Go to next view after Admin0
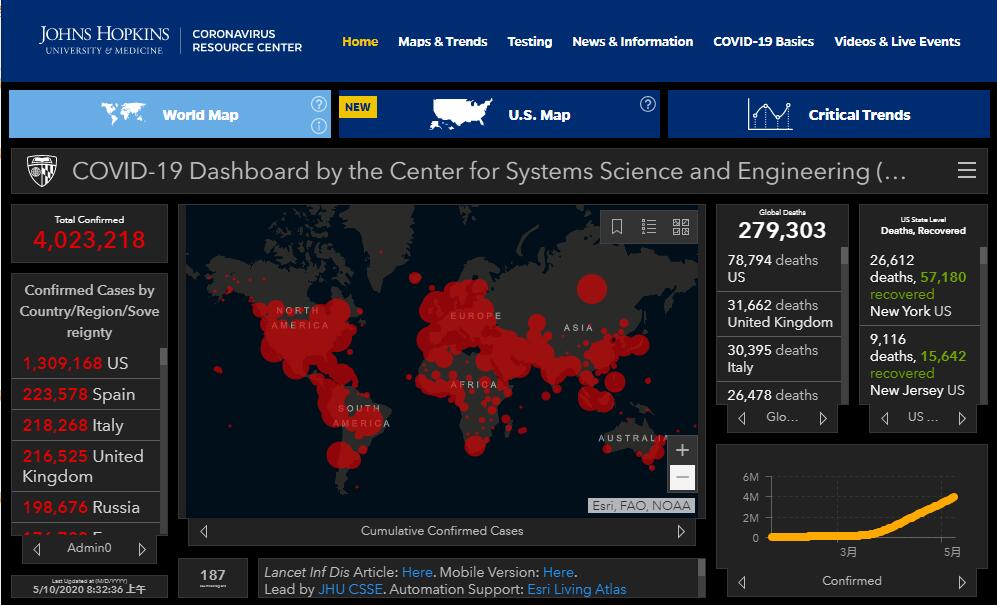This screenshot has width=997, height=605. click(x=142, y=549)
